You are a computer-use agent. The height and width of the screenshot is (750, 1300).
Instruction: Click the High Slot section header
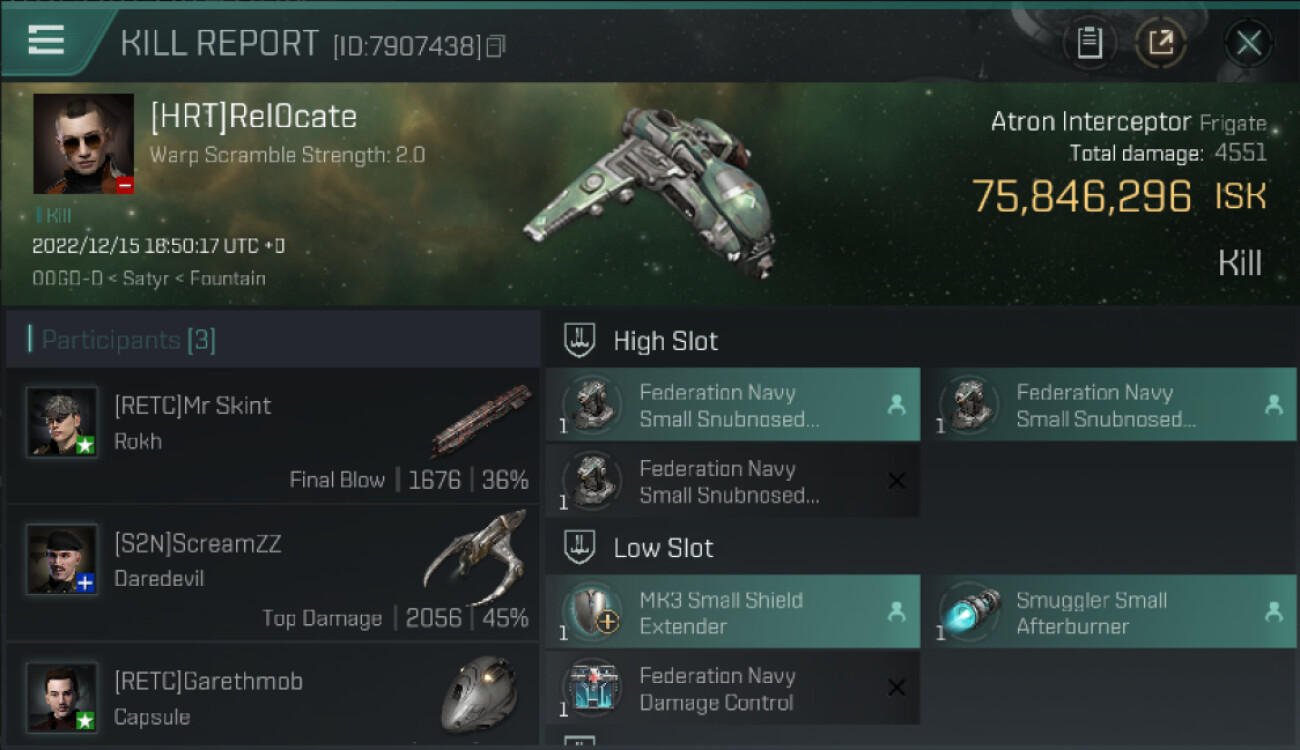(665, 341)
